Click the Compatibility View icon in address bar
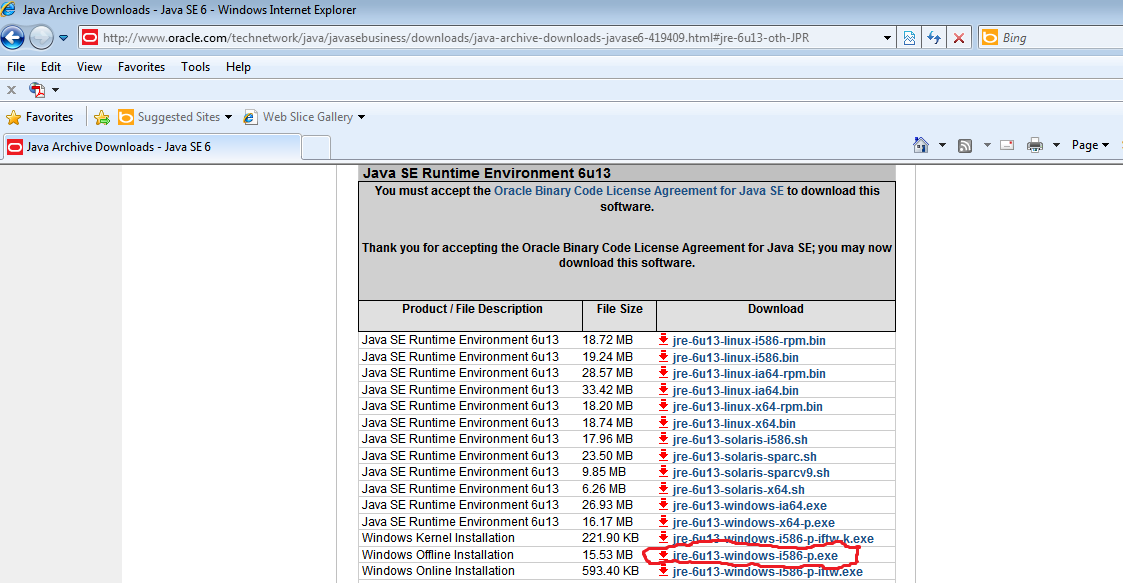Screen dimensions: 1123x583 click(909, 38)
